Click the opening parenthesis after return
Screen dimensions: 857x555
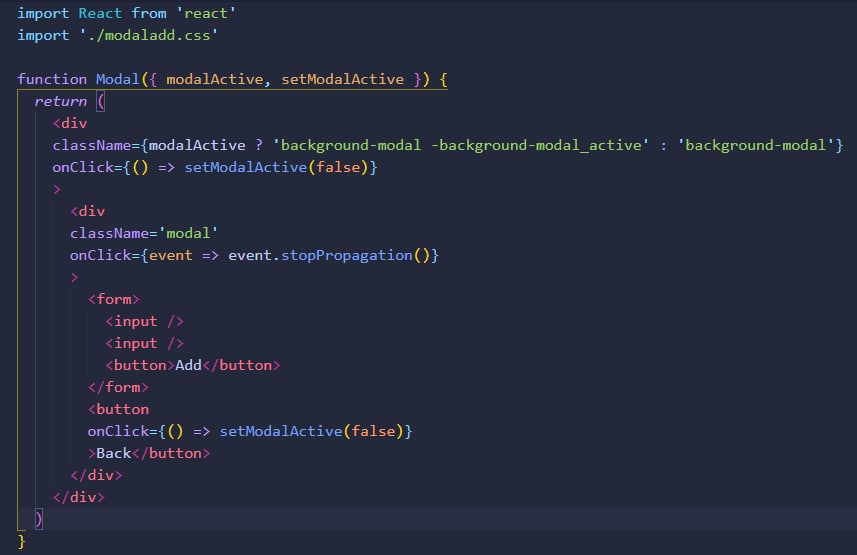pos(101,102)
